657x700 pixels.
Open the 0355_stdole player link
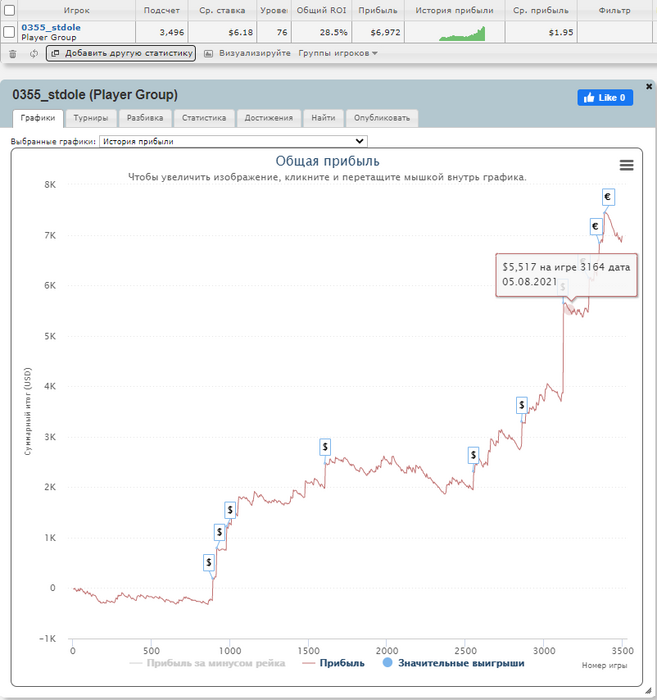tap(51, 27)
